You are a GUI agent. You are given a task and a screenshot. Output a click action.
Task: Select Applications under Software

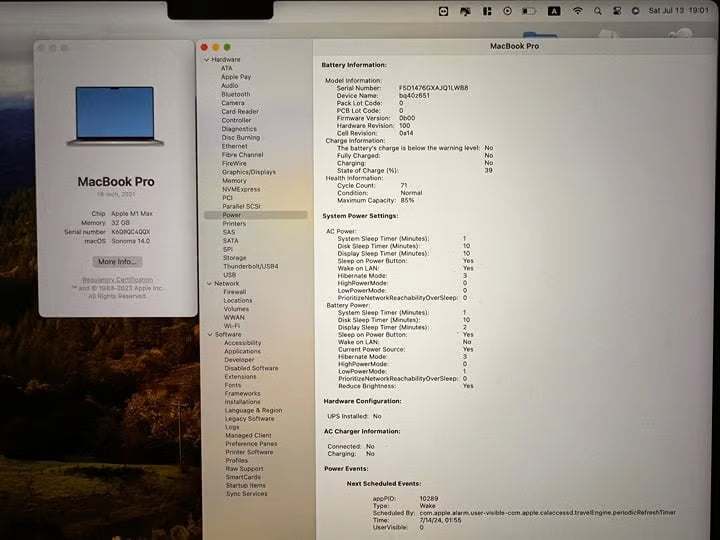242,351
